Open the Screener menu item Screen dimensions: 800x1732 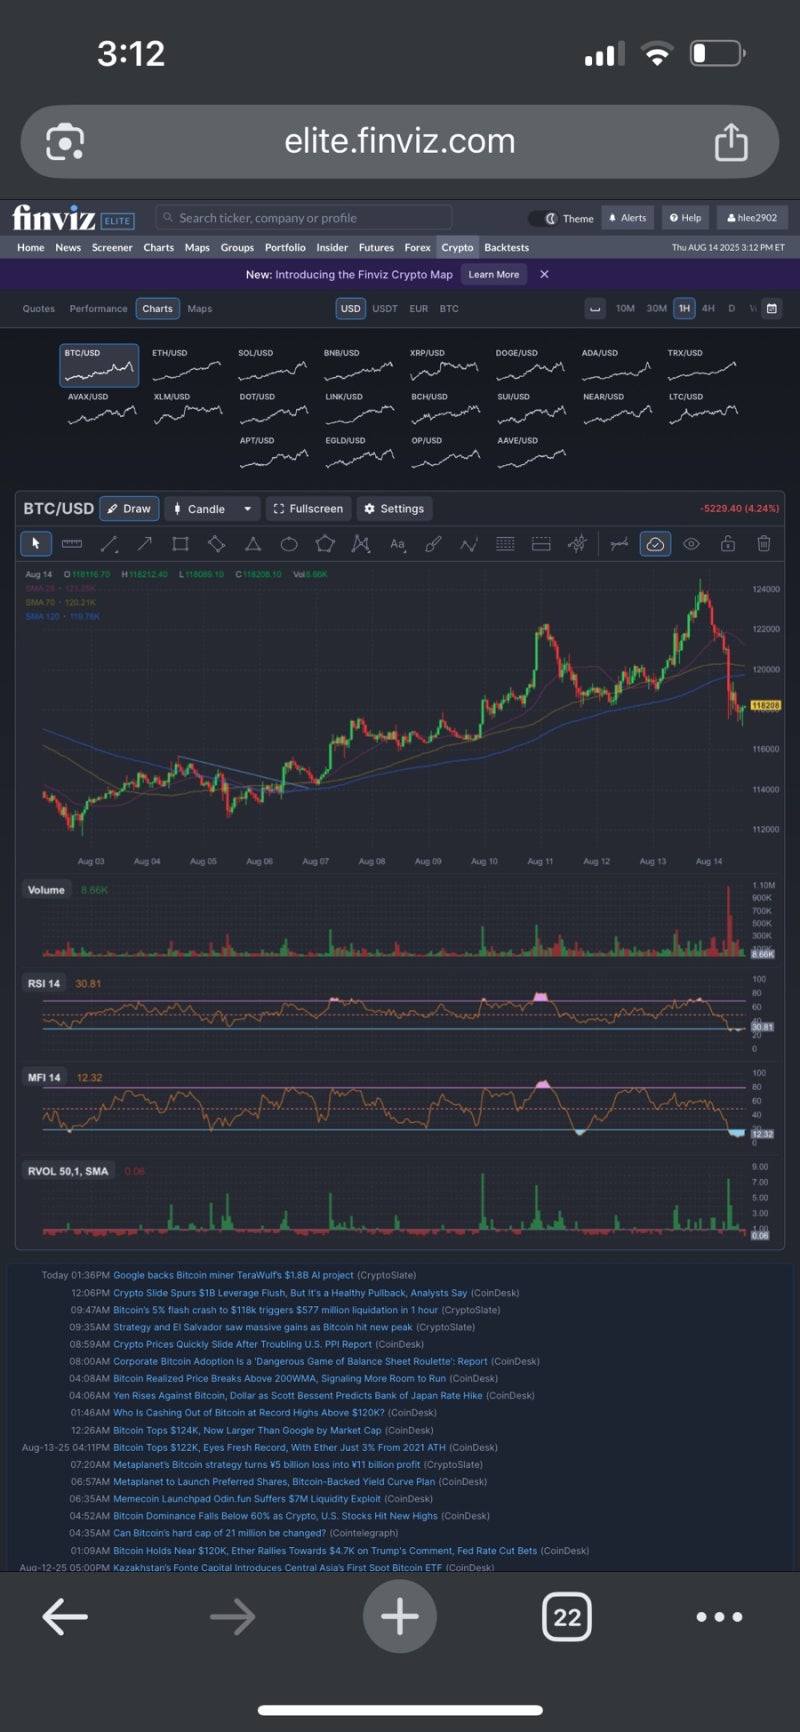coord(112,248)
